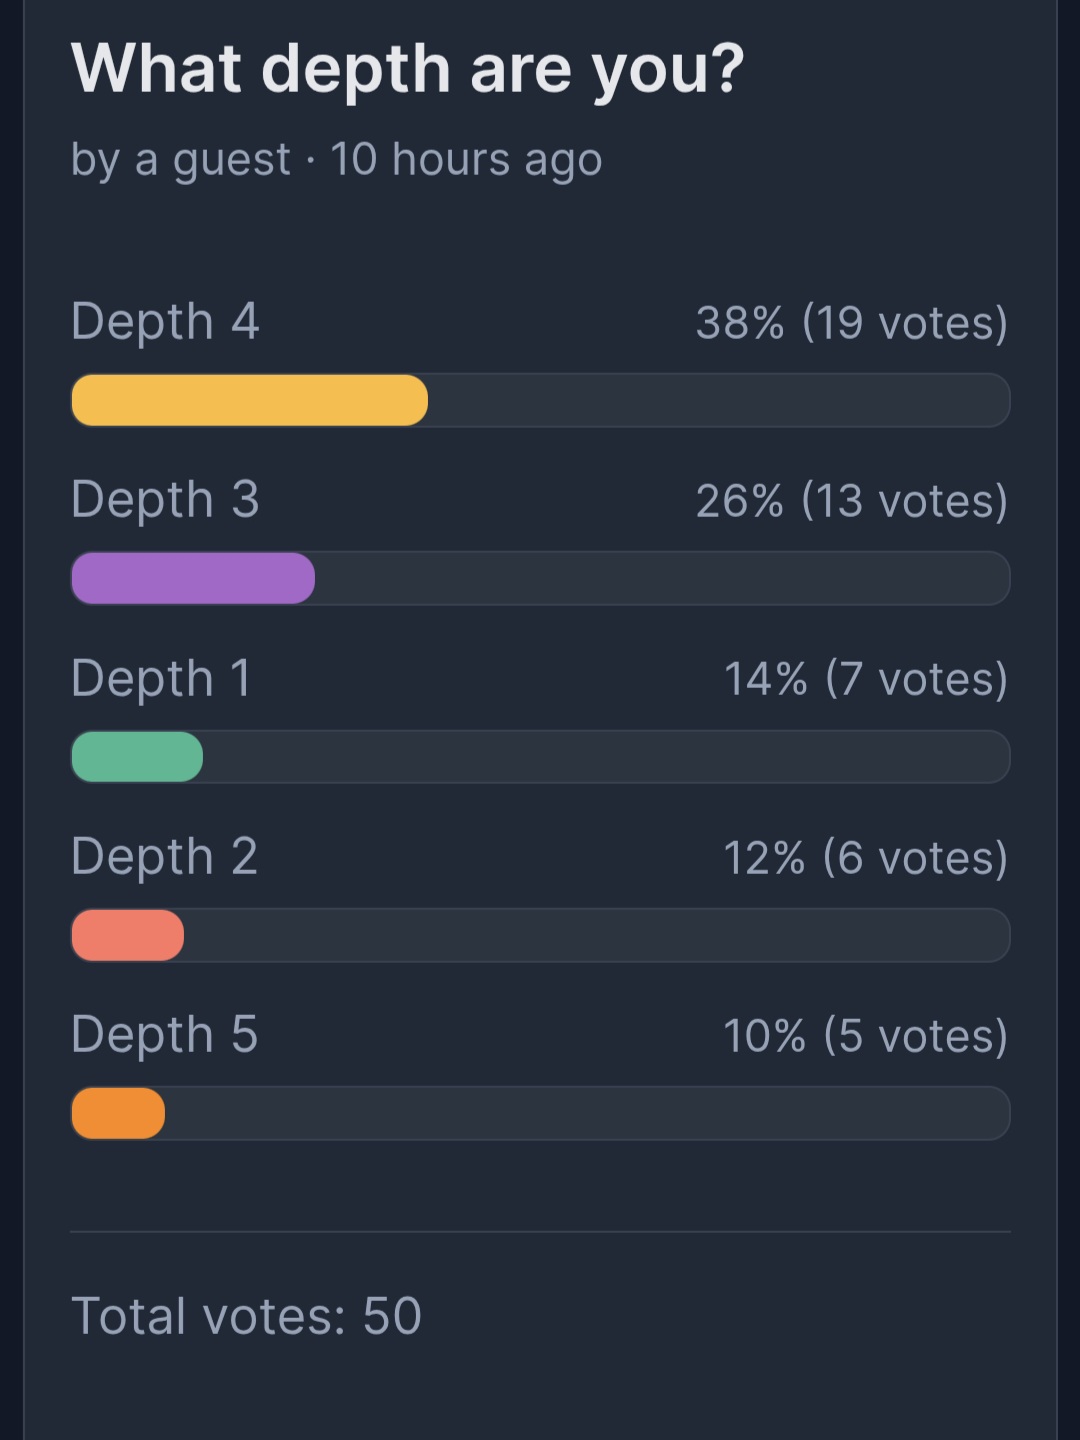The width and height of the screenshot is (1080, 1440).
Task: Select the Depth 4 option label
Action: [x=165, y=323]
